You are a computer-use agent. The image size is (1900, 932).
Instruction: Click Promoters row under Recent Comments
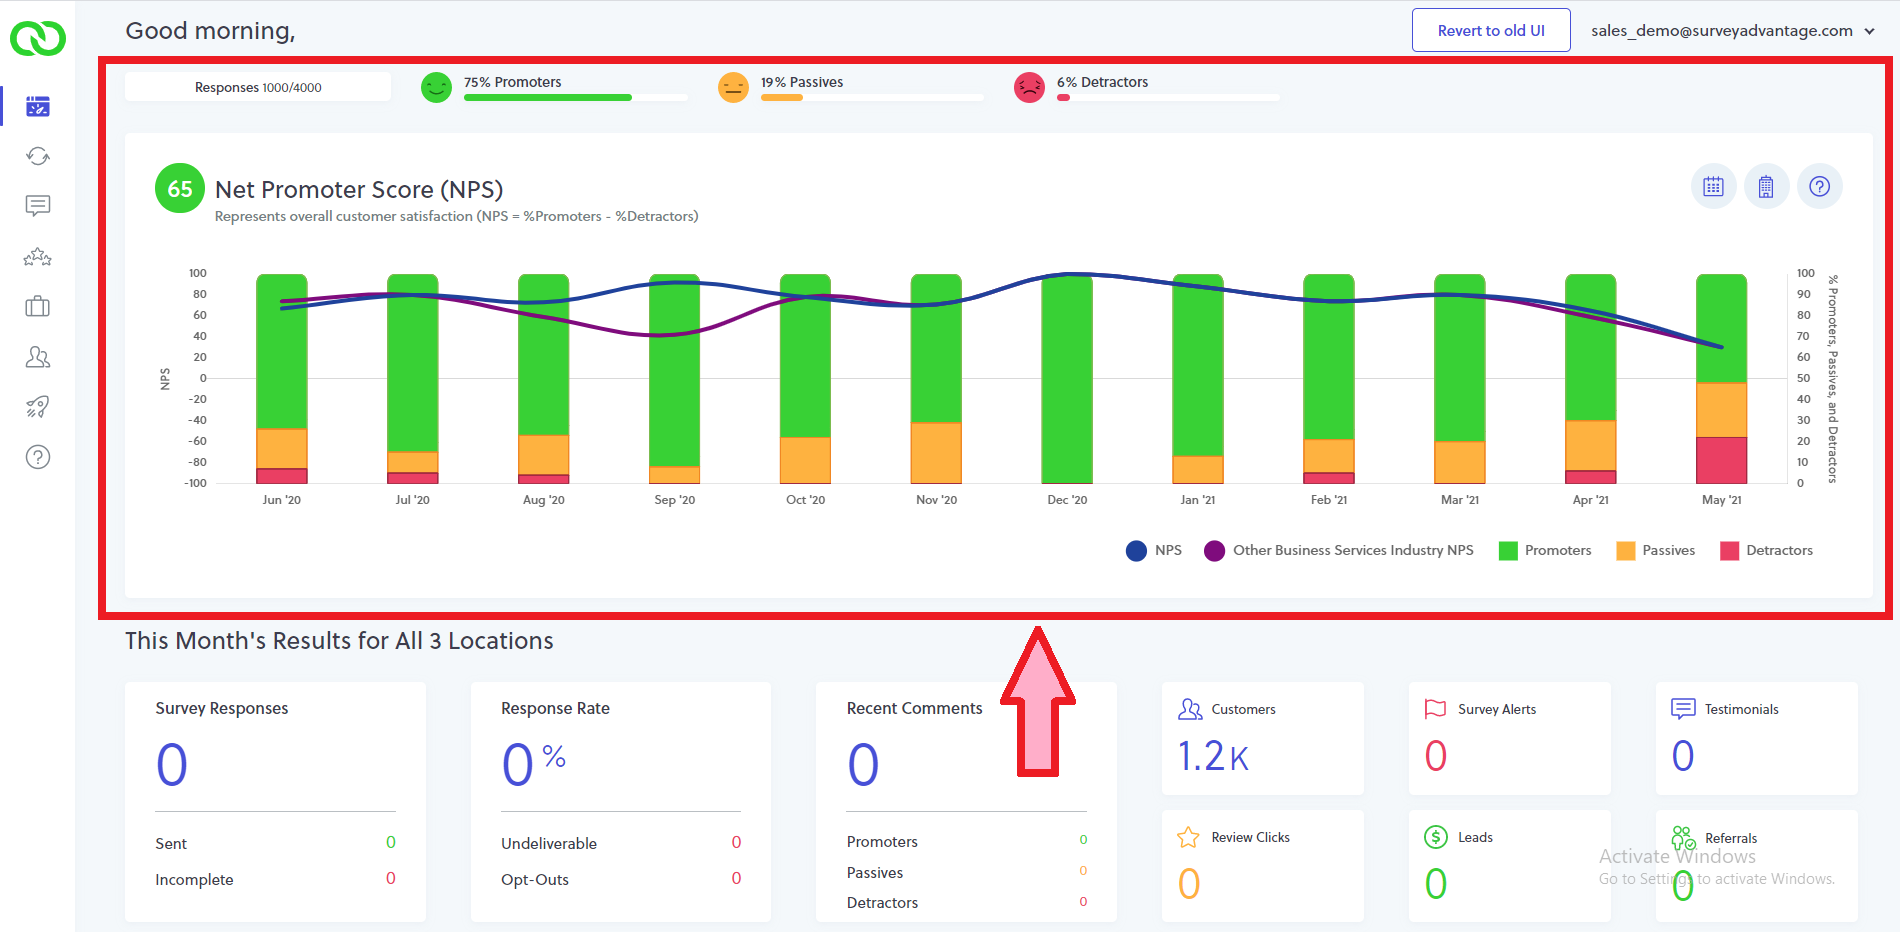pyautogui.click(x=966, y=842)
